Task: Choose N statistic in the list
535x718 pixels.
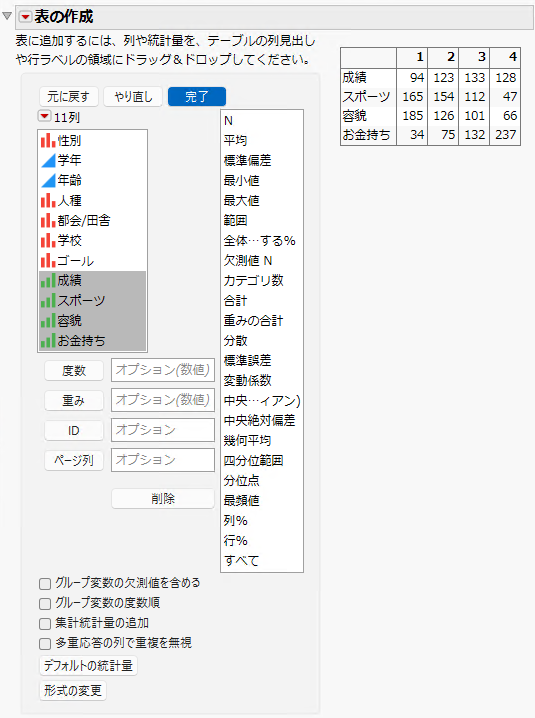Action: [x=228, y=120]
